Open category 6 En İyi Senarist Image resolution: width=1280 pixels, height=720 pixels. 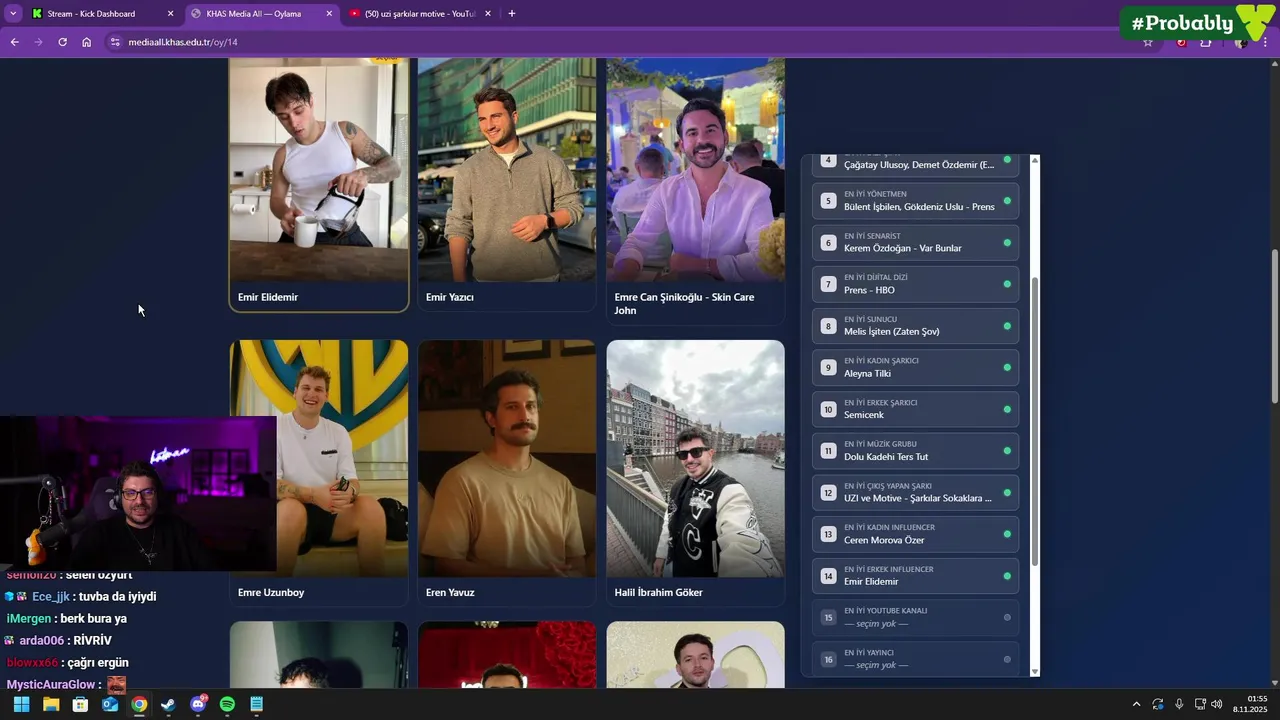tap(915, 242)
